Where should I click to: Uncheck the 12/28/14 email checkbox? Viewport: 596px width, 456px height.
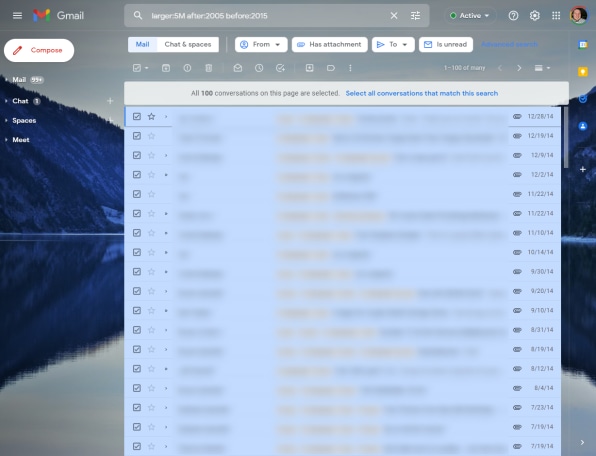point(137,116)
